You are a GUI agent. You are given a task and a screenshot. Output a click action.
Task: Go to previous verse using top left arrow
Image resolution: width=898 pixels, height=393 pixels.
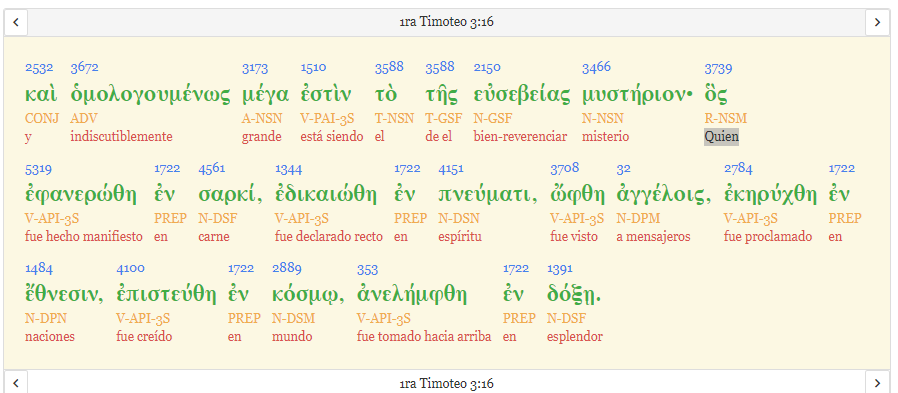point(16,22)
